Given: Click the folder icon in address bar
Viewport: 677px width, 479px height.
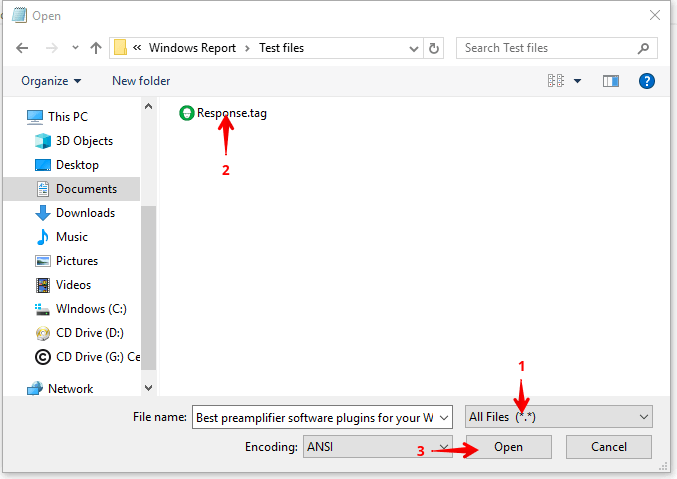Looking at the screenshot, I should [x=120, y=48].
